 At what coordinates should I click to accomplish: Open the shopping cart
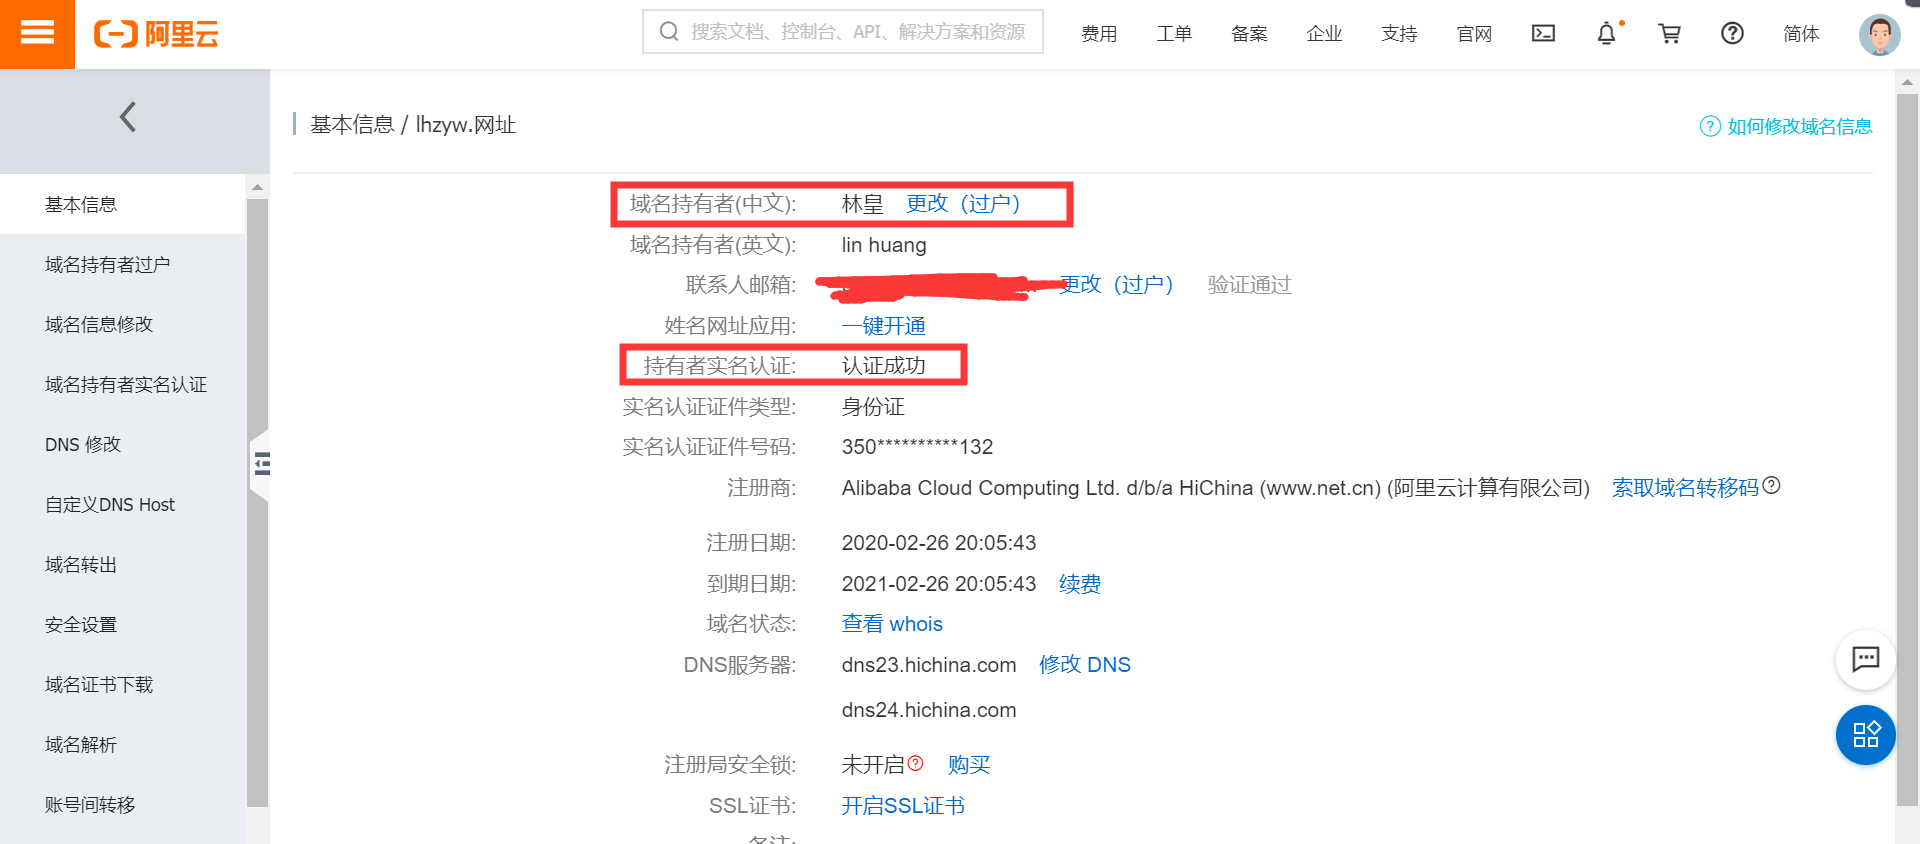click(x=1669, y=33)
